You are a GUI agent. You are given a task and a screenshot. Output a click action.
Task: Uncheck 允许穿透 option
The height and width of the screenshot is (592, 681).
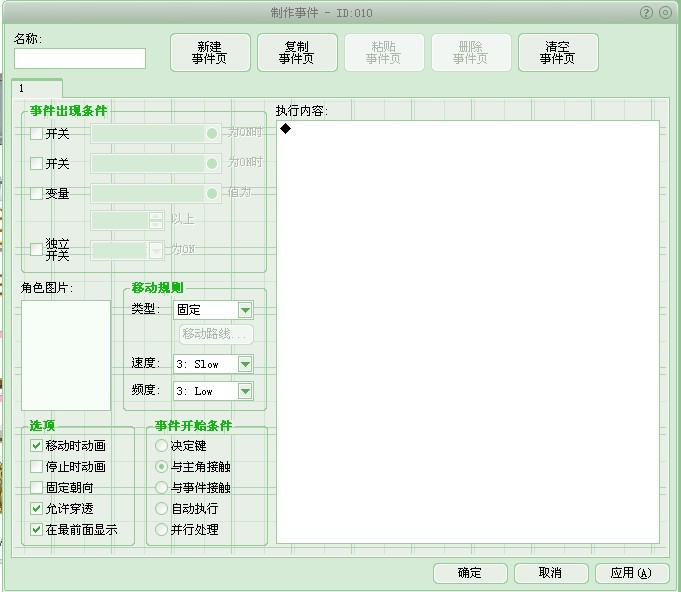coord(36,509)
